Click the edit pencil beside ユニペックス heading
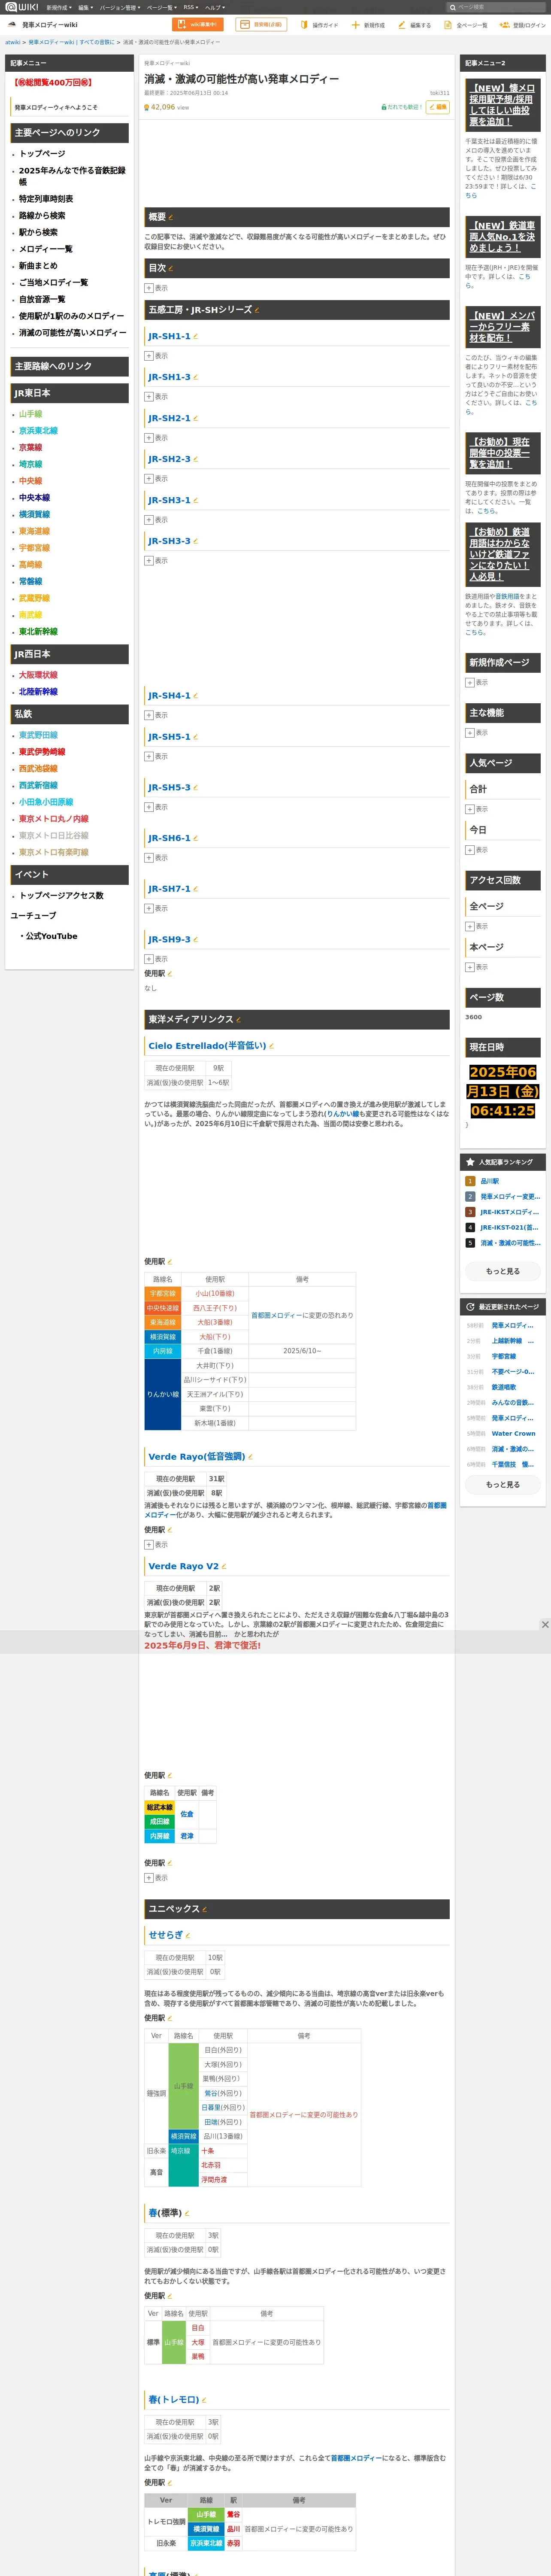 click(205, 1909)
